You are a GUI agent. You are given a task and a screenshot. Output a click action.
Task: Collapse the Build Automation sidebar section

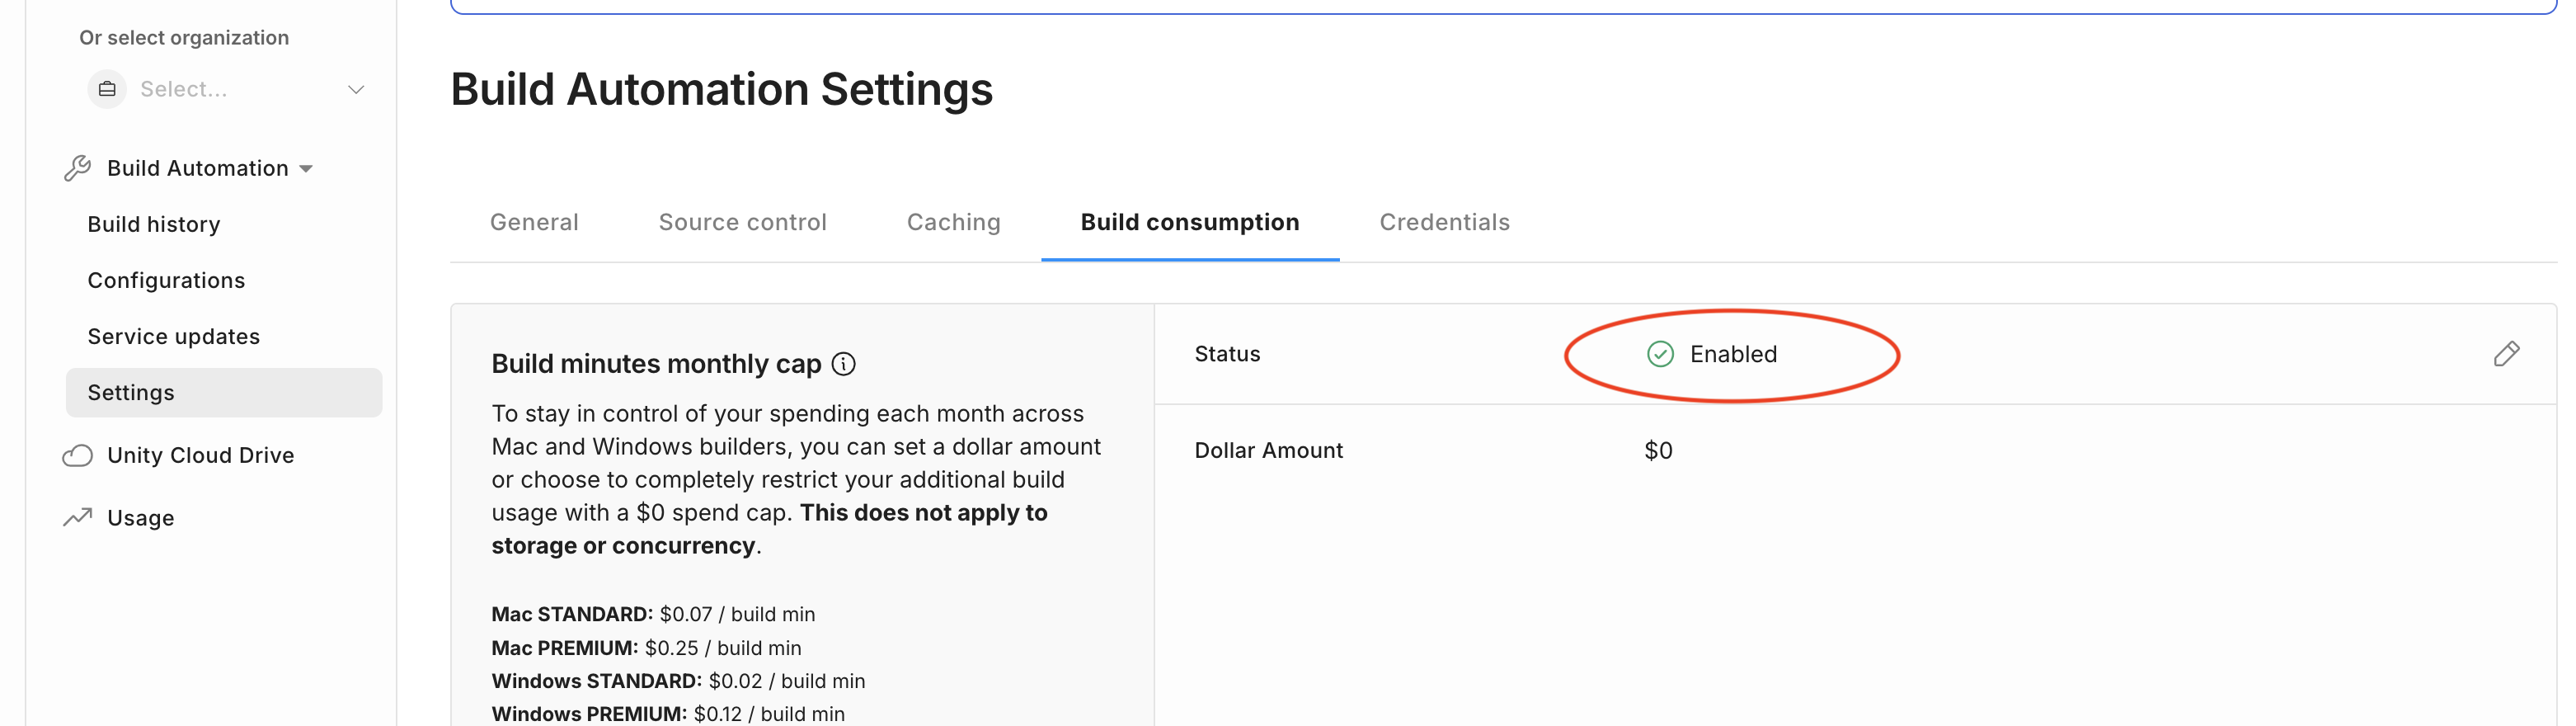pyautogui.click(x=306, y=168)
